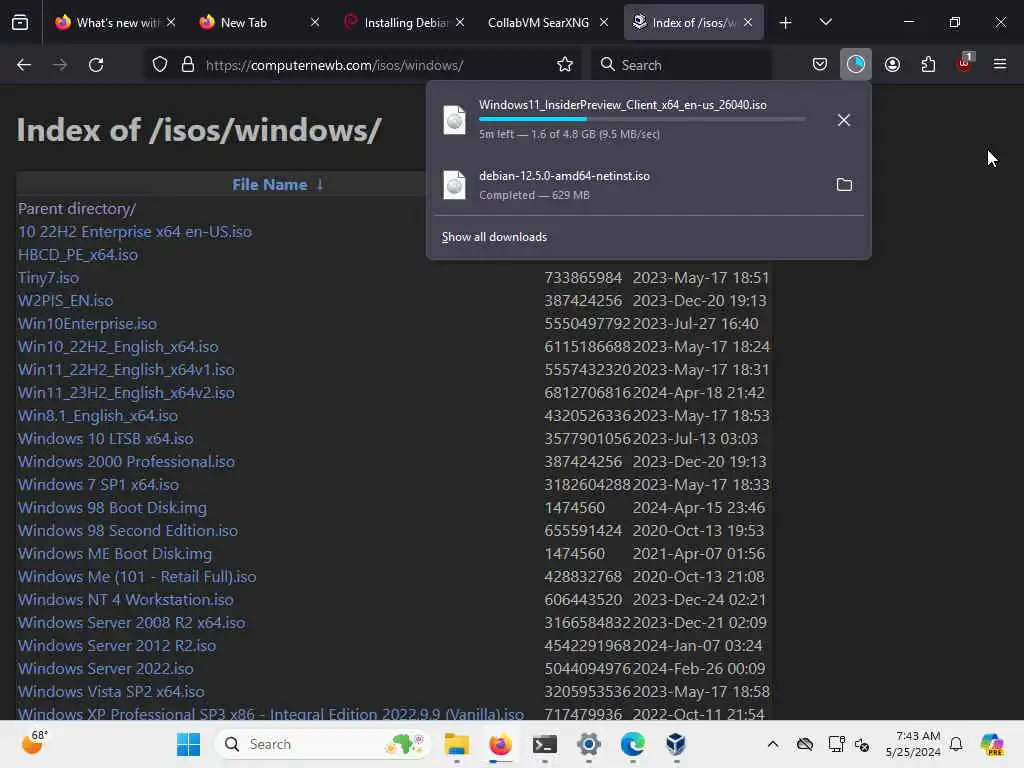Open a new browser tab
Viewport: 1024px width, 768px height.
tap(786, 23)
